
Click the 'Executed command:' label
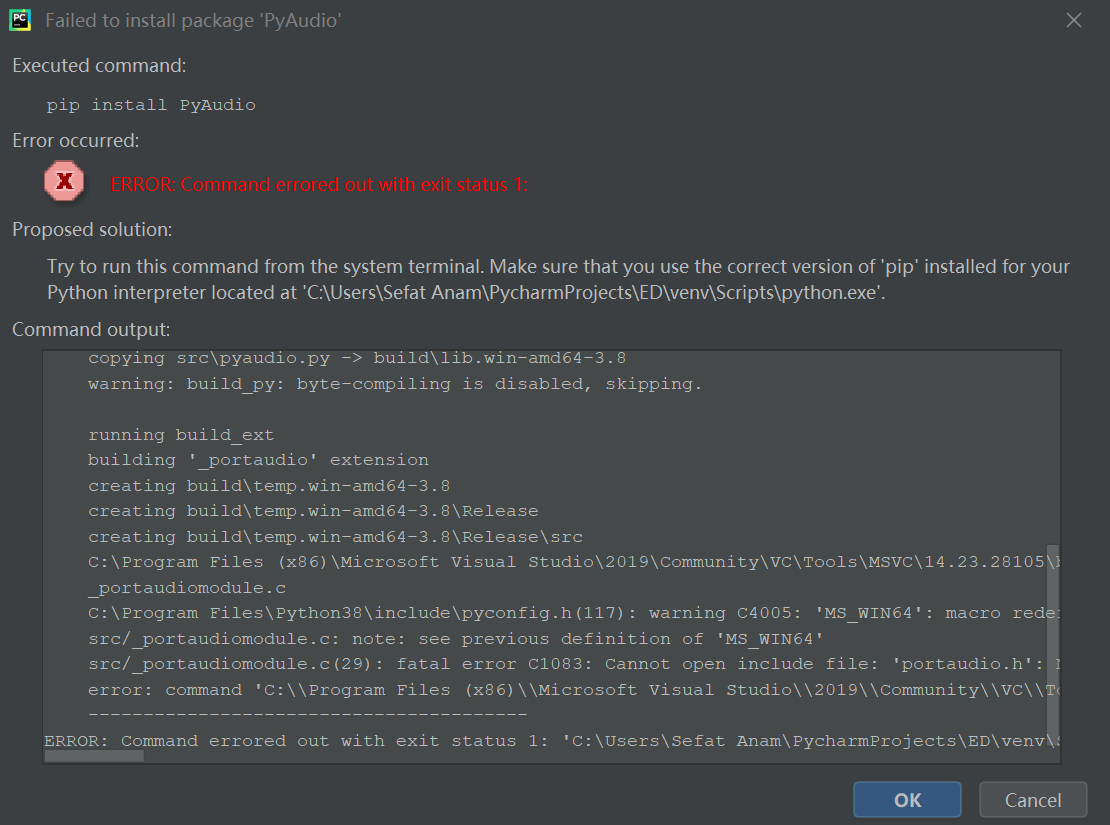(x=97, y=65)
